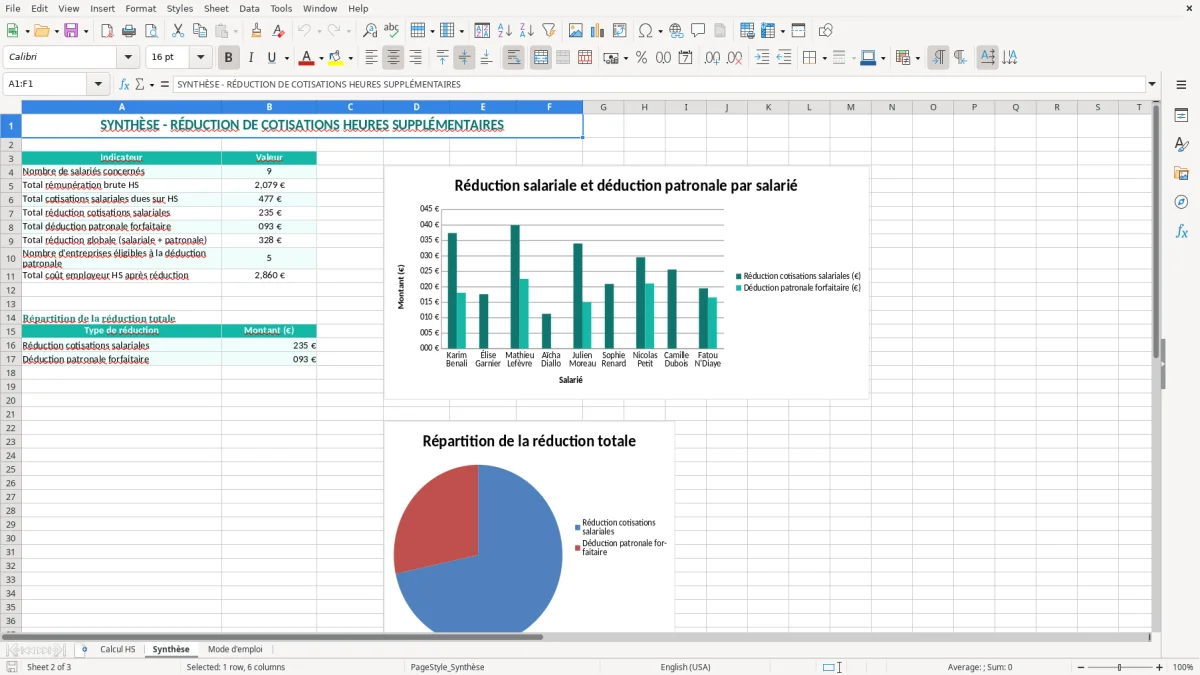Viewport: 1200px width, 675px height.
Task: Run the spelling check
Action: pos(392,31)
